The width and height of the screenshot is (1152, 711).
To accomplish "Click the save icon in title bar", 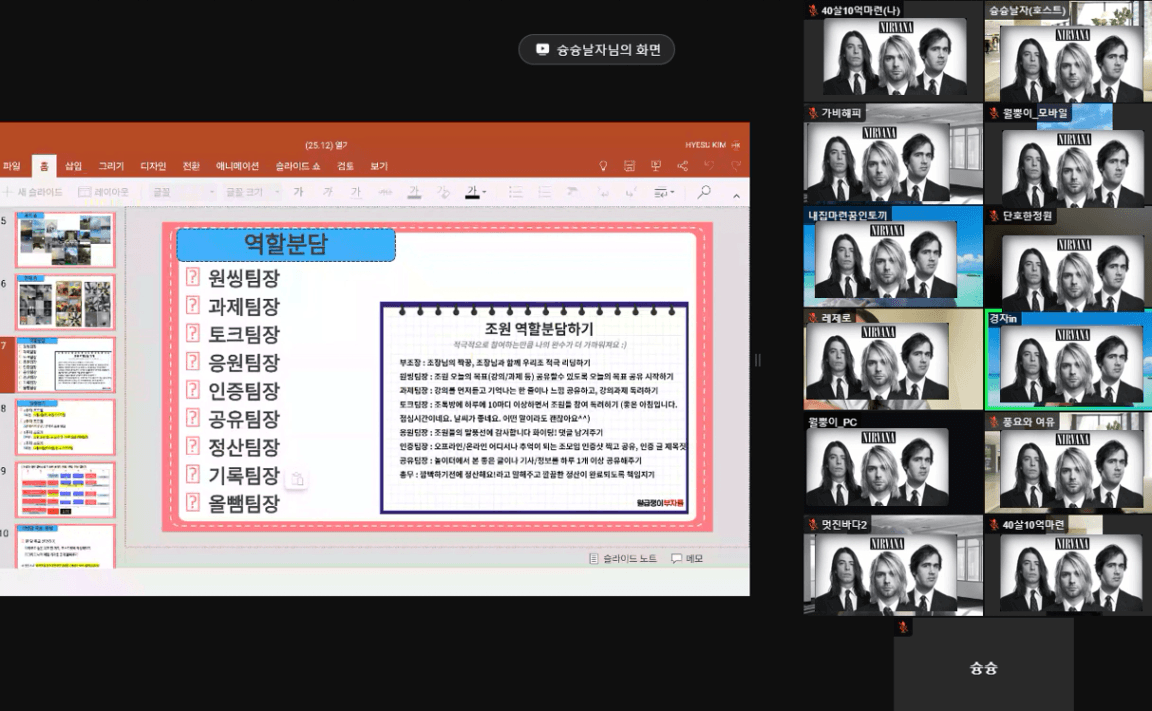I will (629, 166).
